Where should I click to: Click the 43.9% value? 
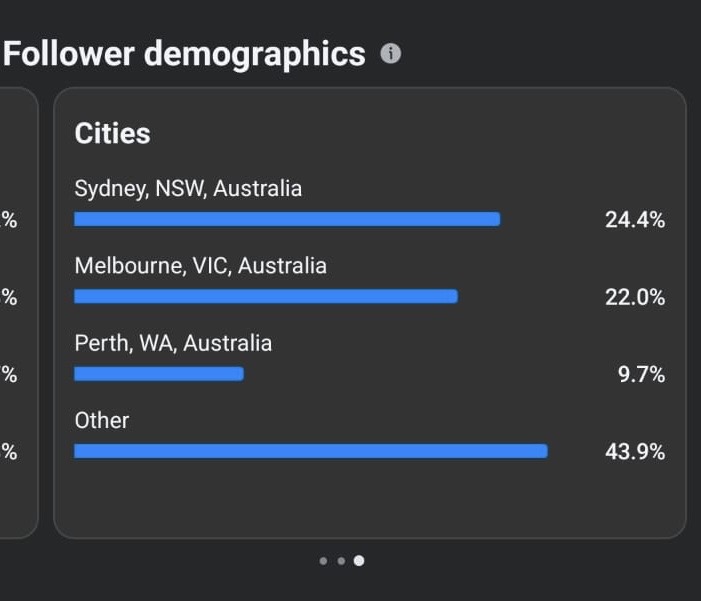pyautogui.click(x=635, y=452)
